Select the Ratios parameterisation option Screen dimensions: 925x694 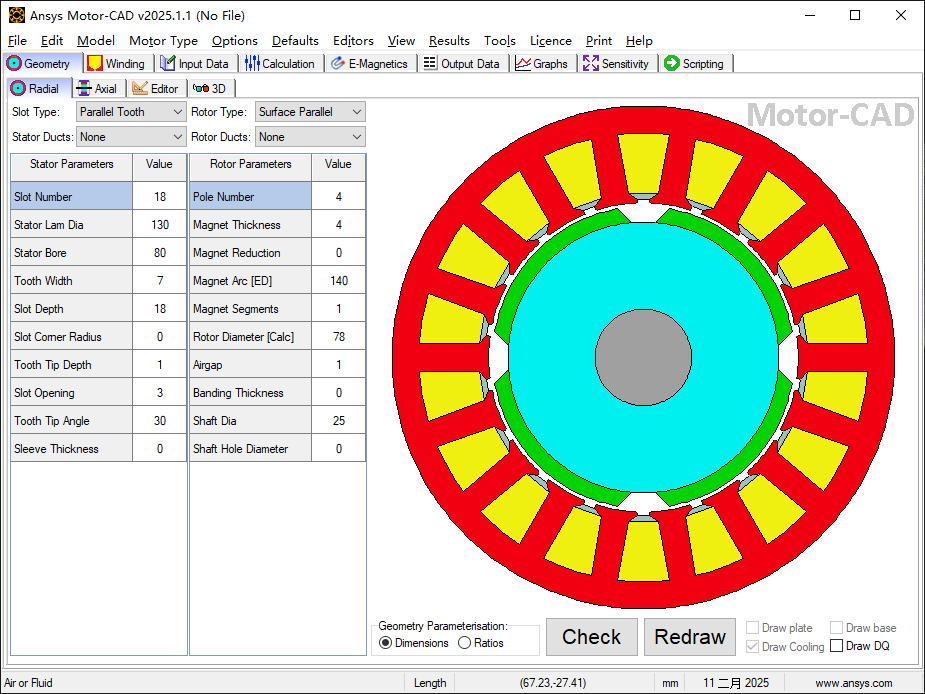464,643
